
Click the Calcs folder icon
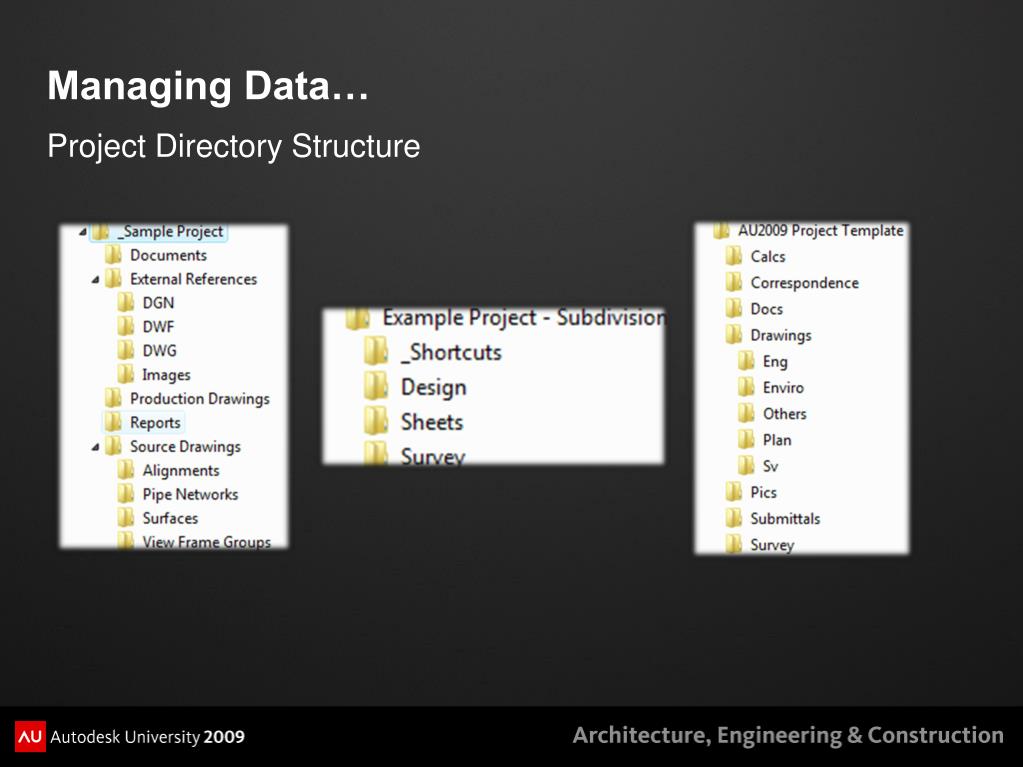tap(734, 256)
